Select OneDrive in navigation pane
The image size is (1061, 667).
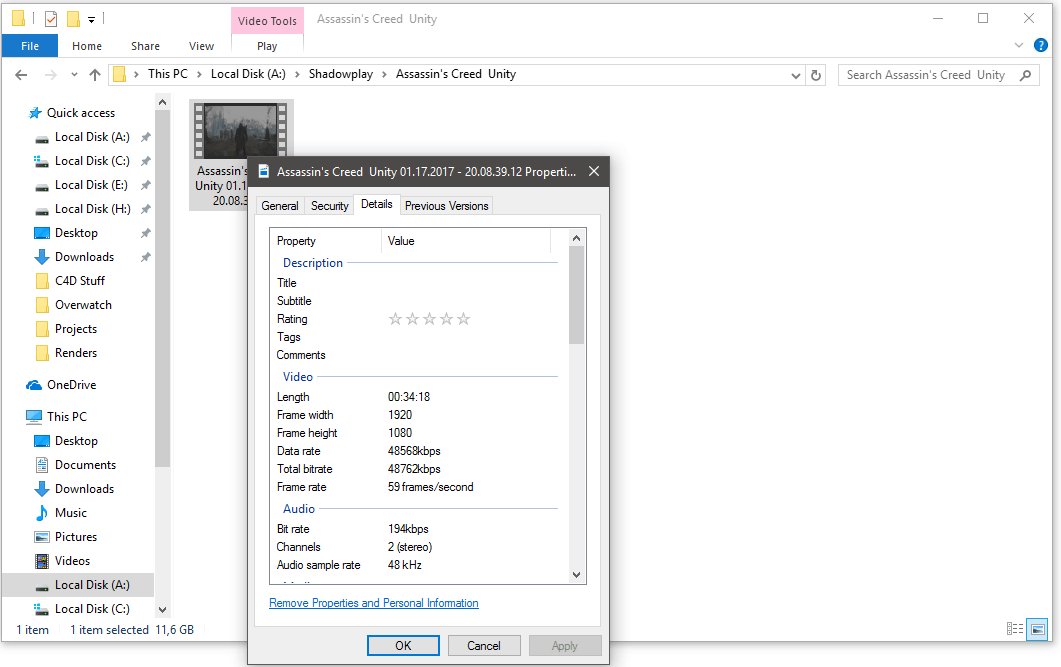[71, 385]
